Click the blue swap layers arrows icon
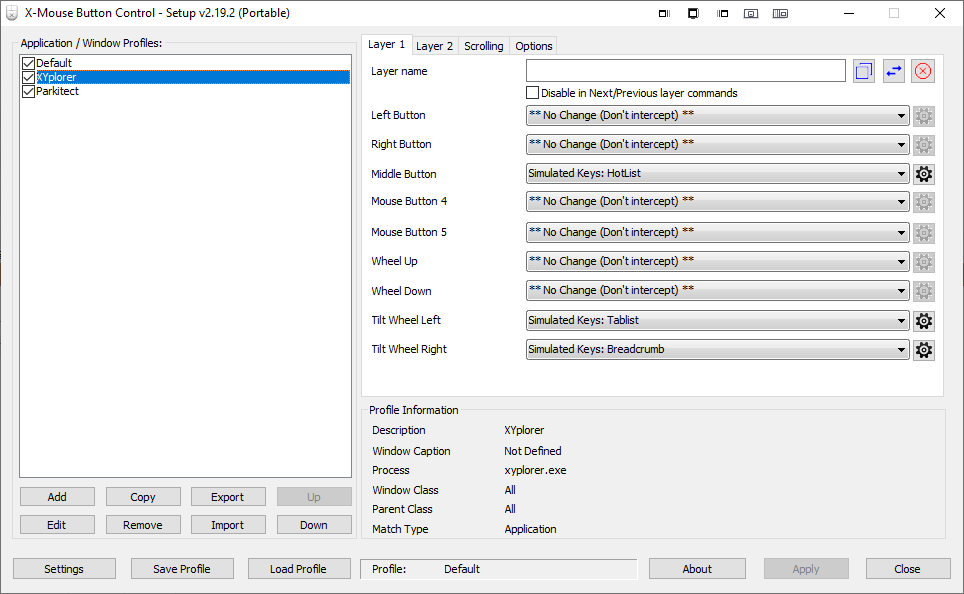The width and height of the screenshot is (964, 594). click(x=893, y=71)
